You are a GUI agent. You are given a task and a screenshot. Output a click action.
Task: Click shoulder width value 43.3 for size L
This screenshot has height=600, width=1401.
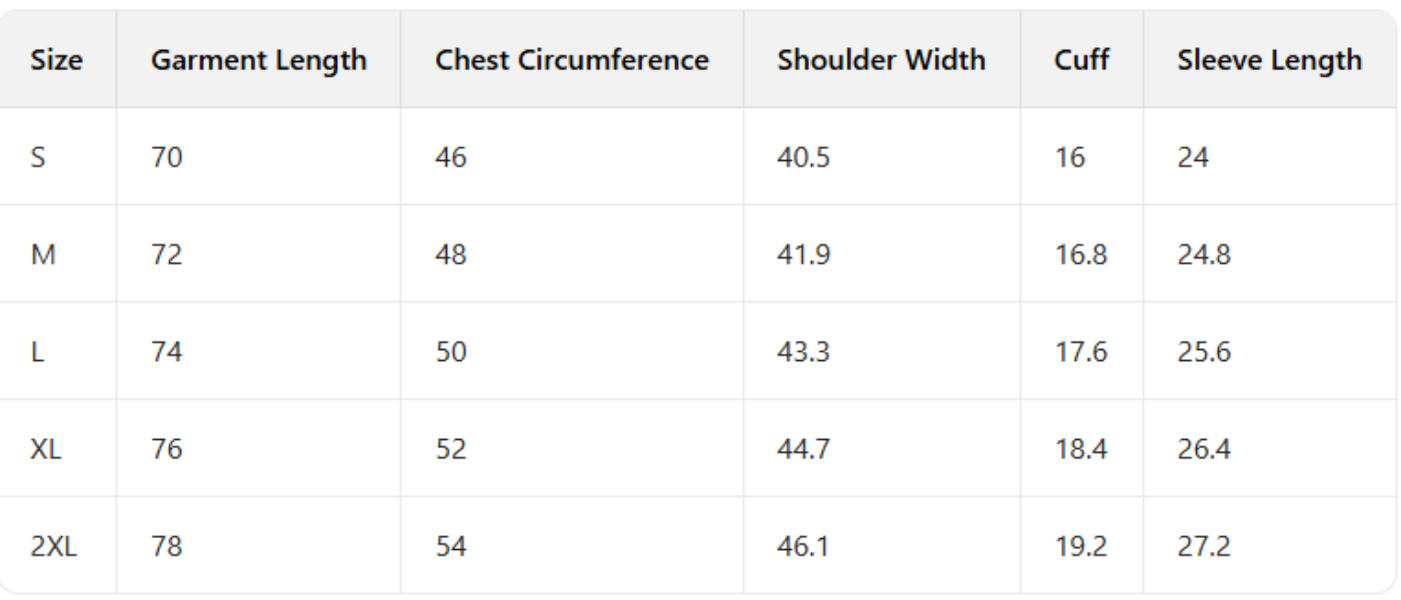coord(803,352)
